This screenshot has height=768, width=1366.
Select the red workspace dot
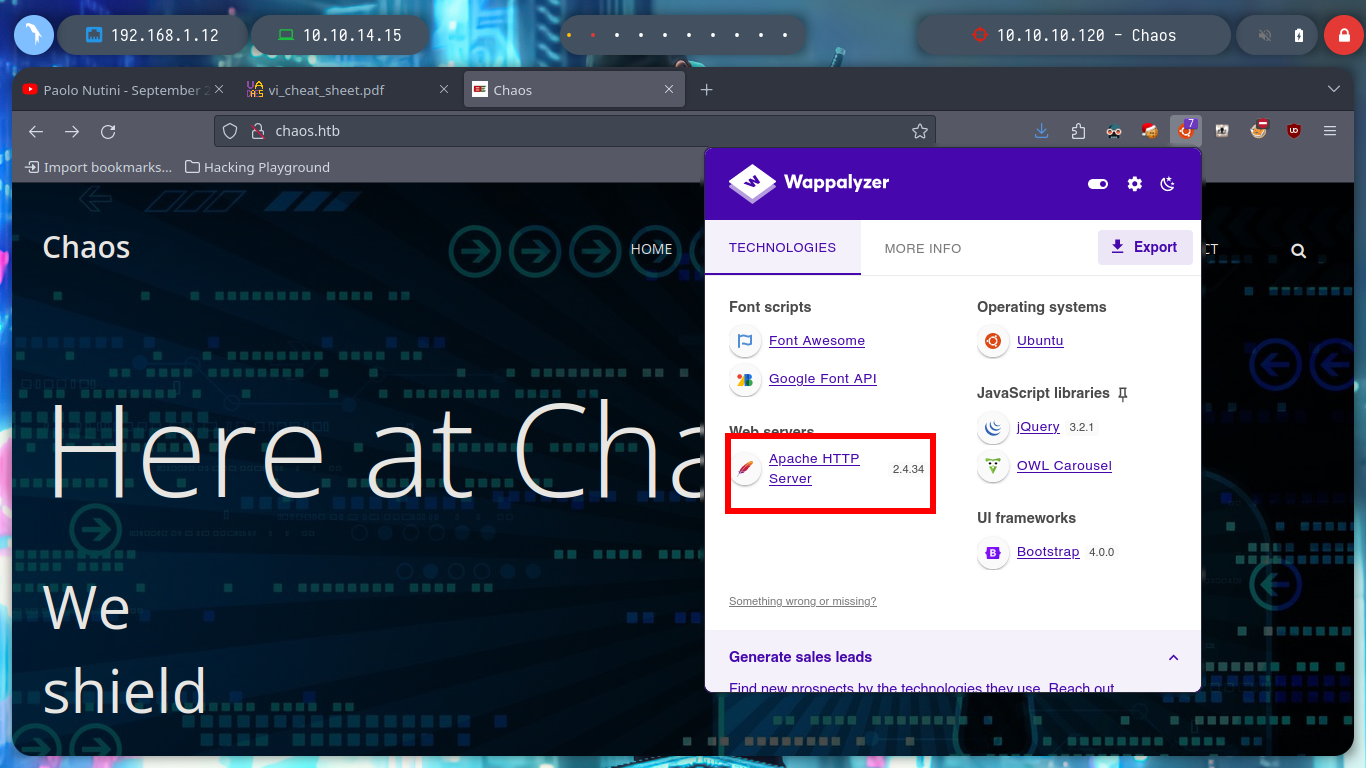pos(593,35)
